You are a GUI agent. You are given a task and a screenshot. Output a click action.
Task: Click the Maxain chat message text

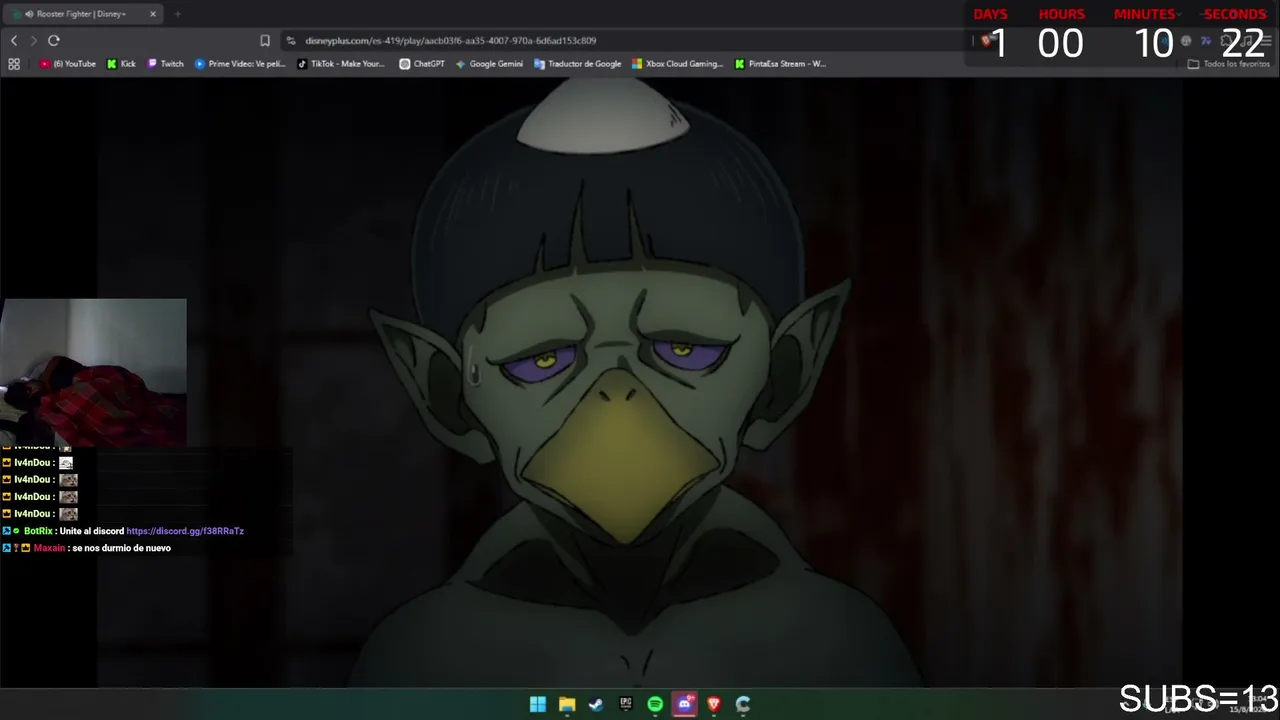click(x=121, y=548)
